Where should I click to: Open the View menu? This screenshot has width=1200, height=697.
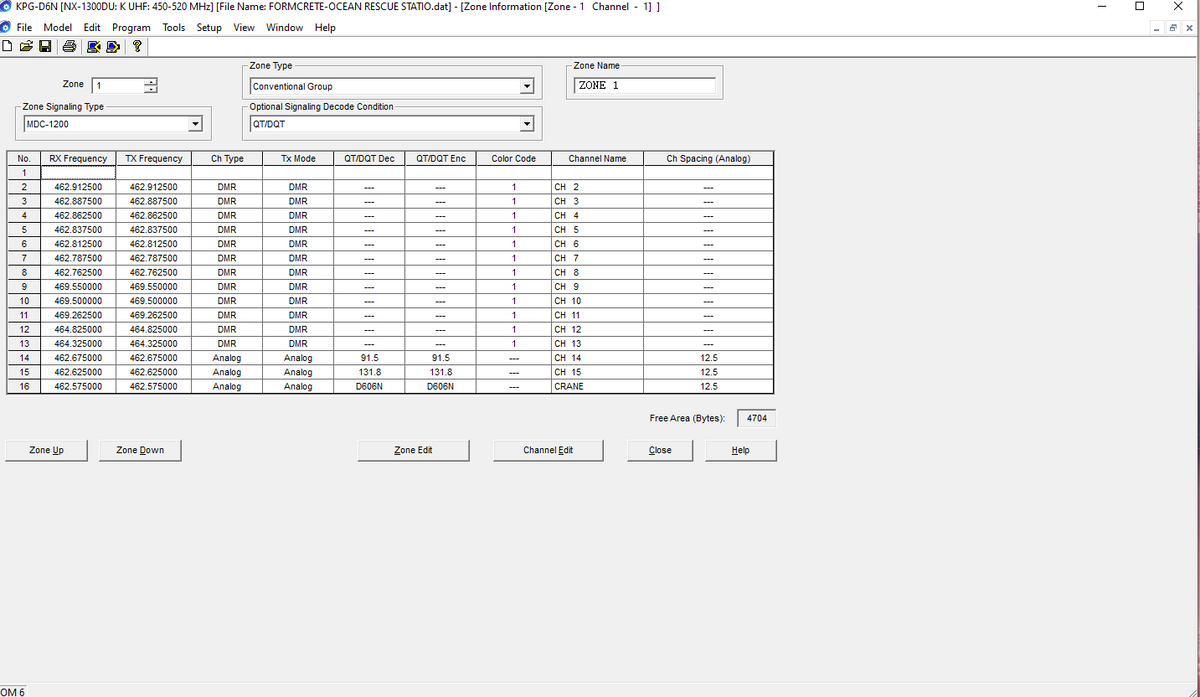point(244,27)
